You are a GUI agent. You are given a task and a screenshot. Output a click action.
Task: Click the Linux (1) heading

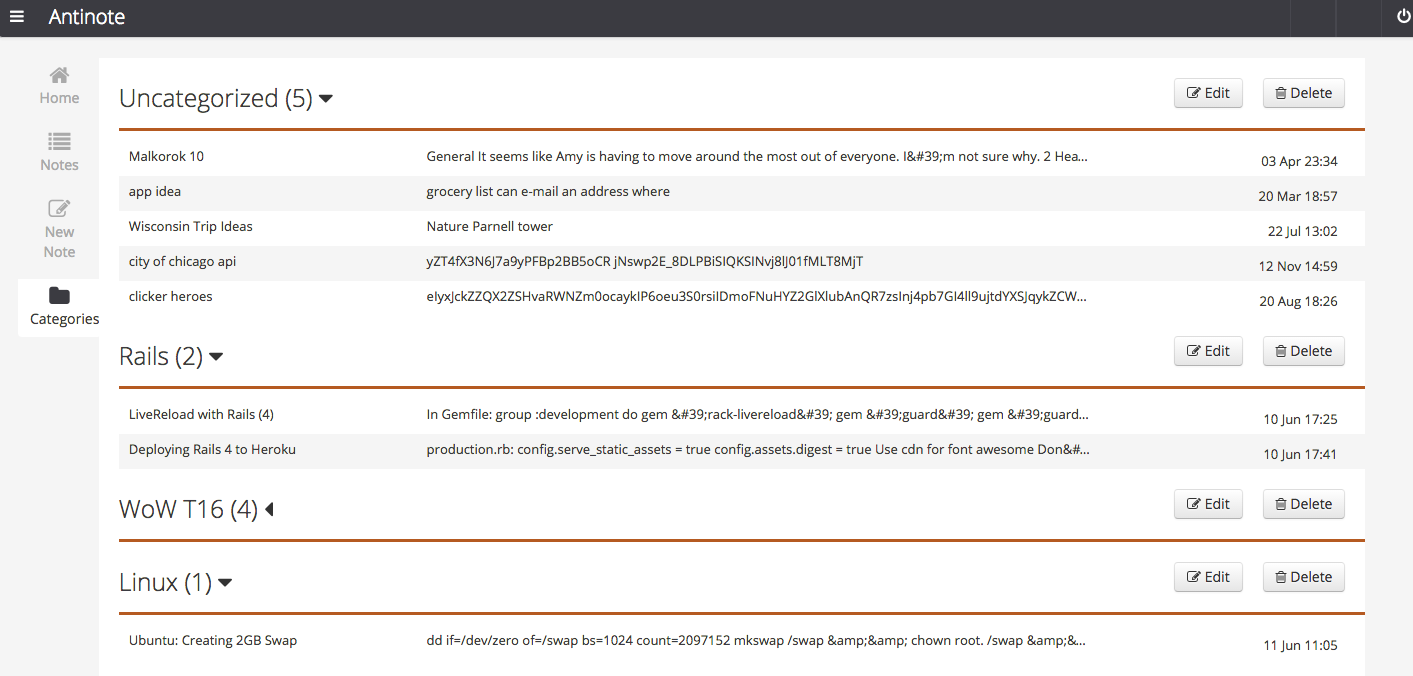point(166,582)
